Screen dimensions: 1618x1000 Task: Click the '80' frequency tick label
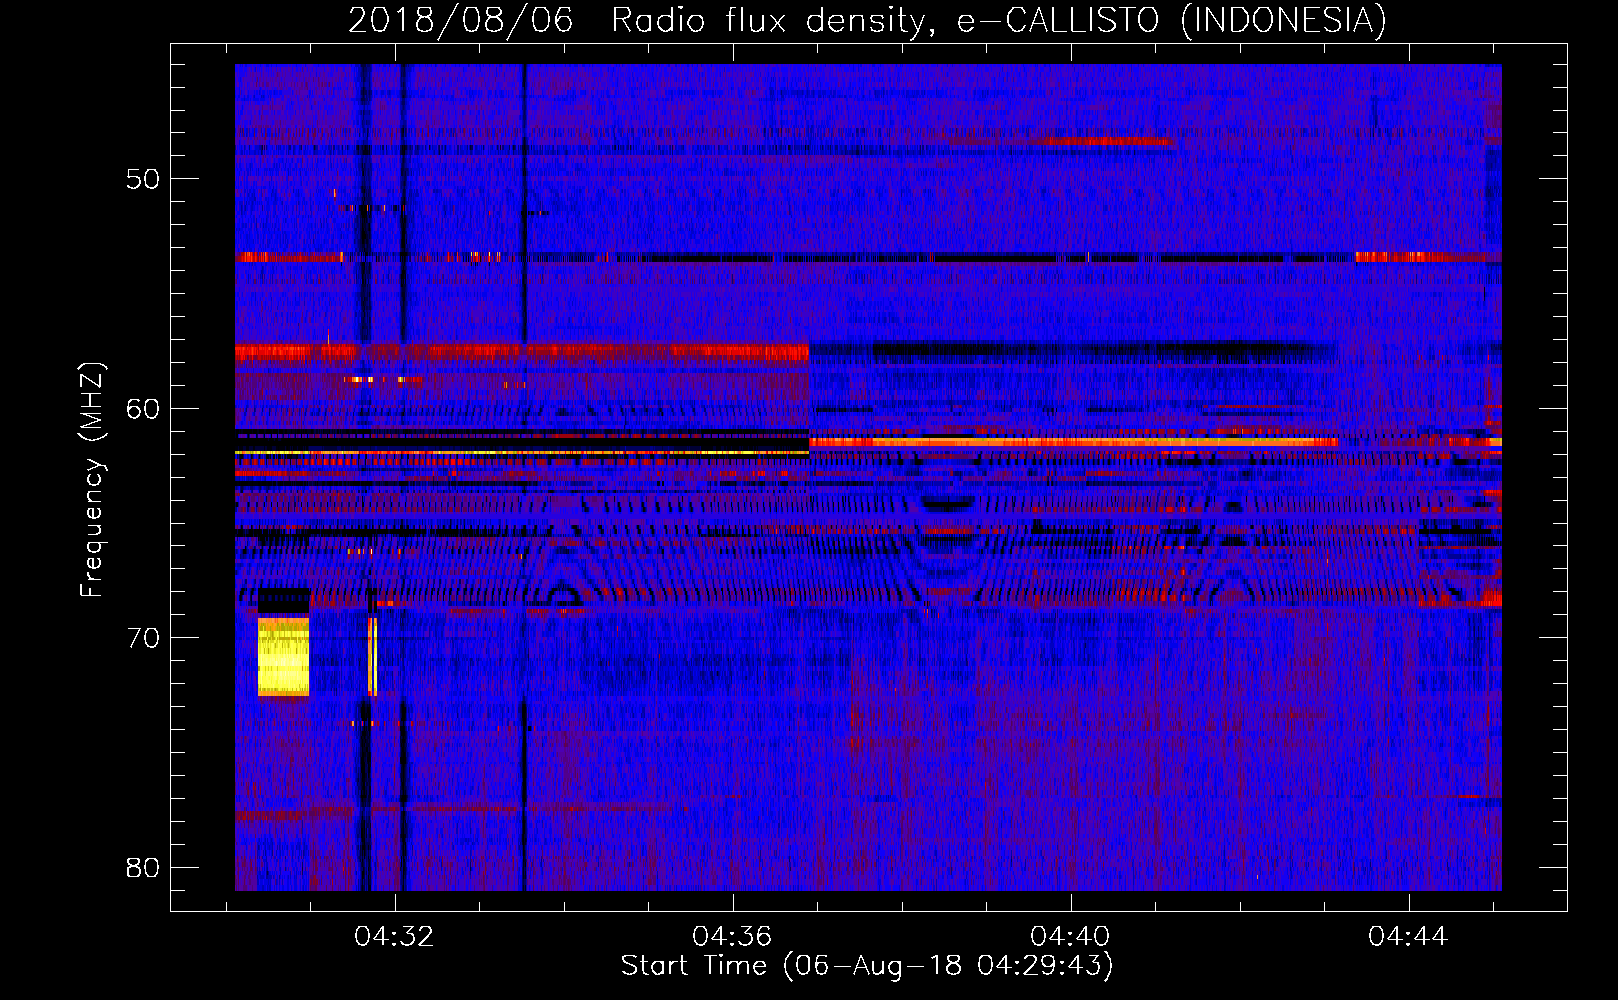coord(143,868)
